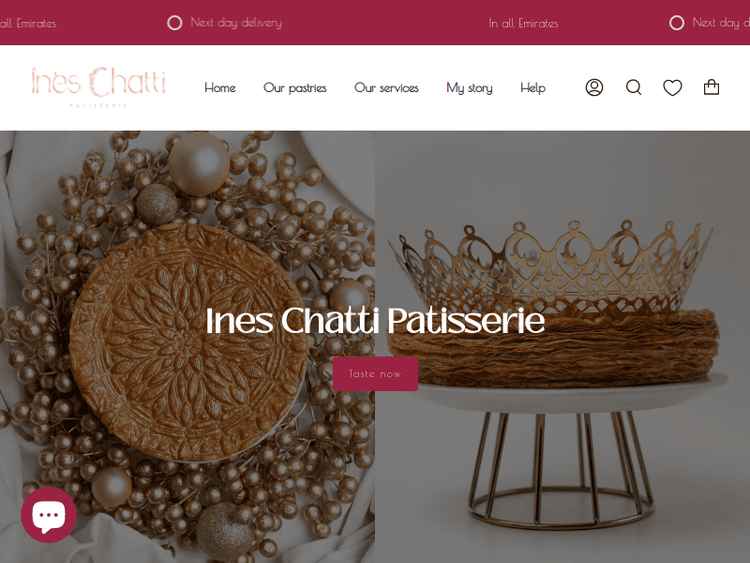This screenshot has width=750, height=563.
Task: Click the Ines Chatti Patisserie hero heading
Action: tap(375, 320)
